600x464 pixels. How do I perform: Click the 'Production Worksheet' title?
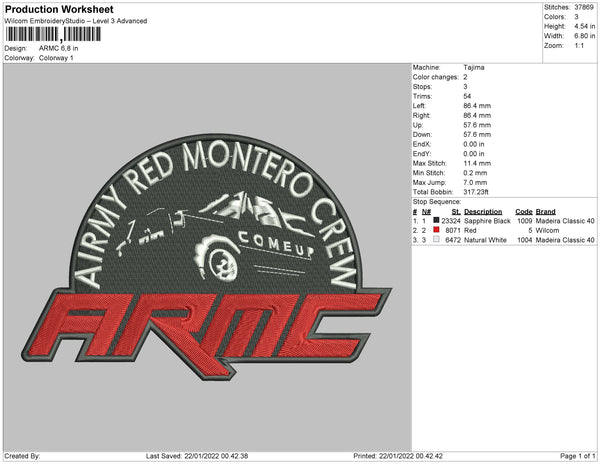(59, 10)
